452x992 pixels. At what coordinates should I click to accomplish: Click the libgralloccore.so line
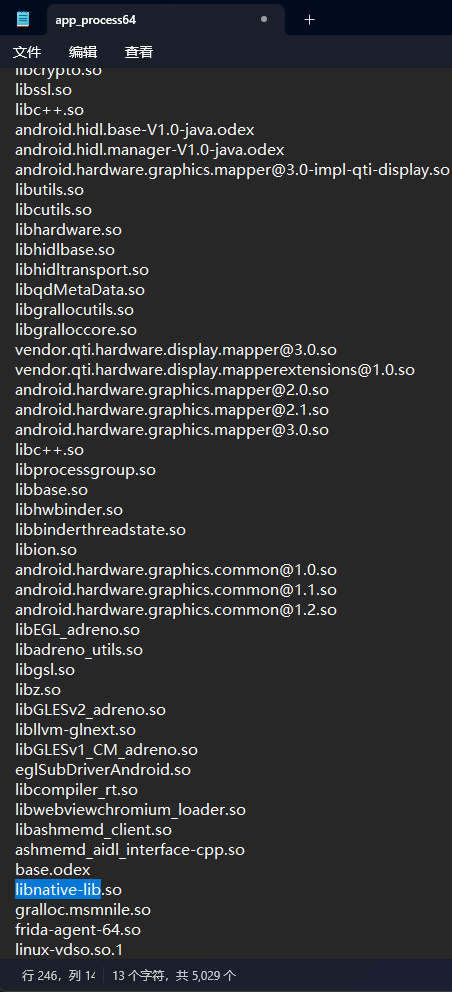click(x=76, y=330)
